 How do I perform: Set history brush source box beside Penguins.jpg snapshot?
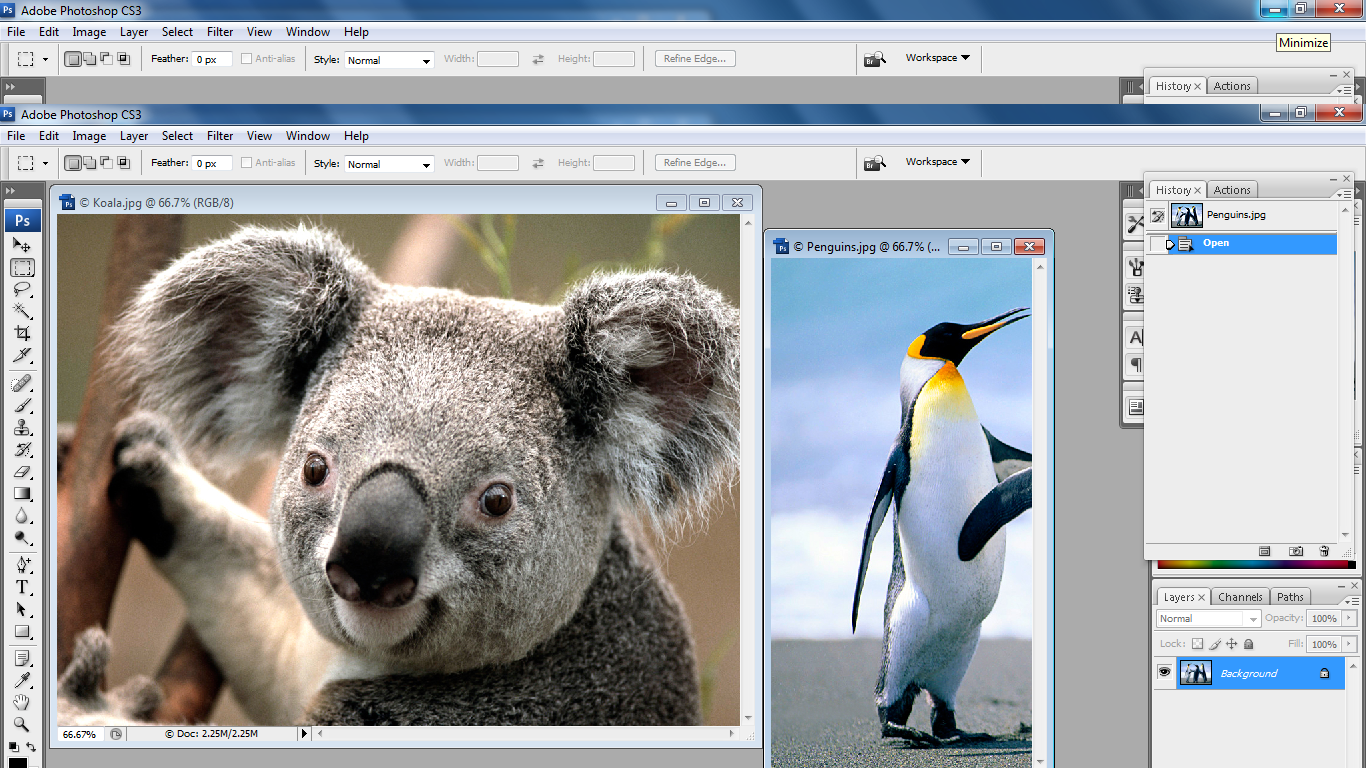click(1157, 215)
